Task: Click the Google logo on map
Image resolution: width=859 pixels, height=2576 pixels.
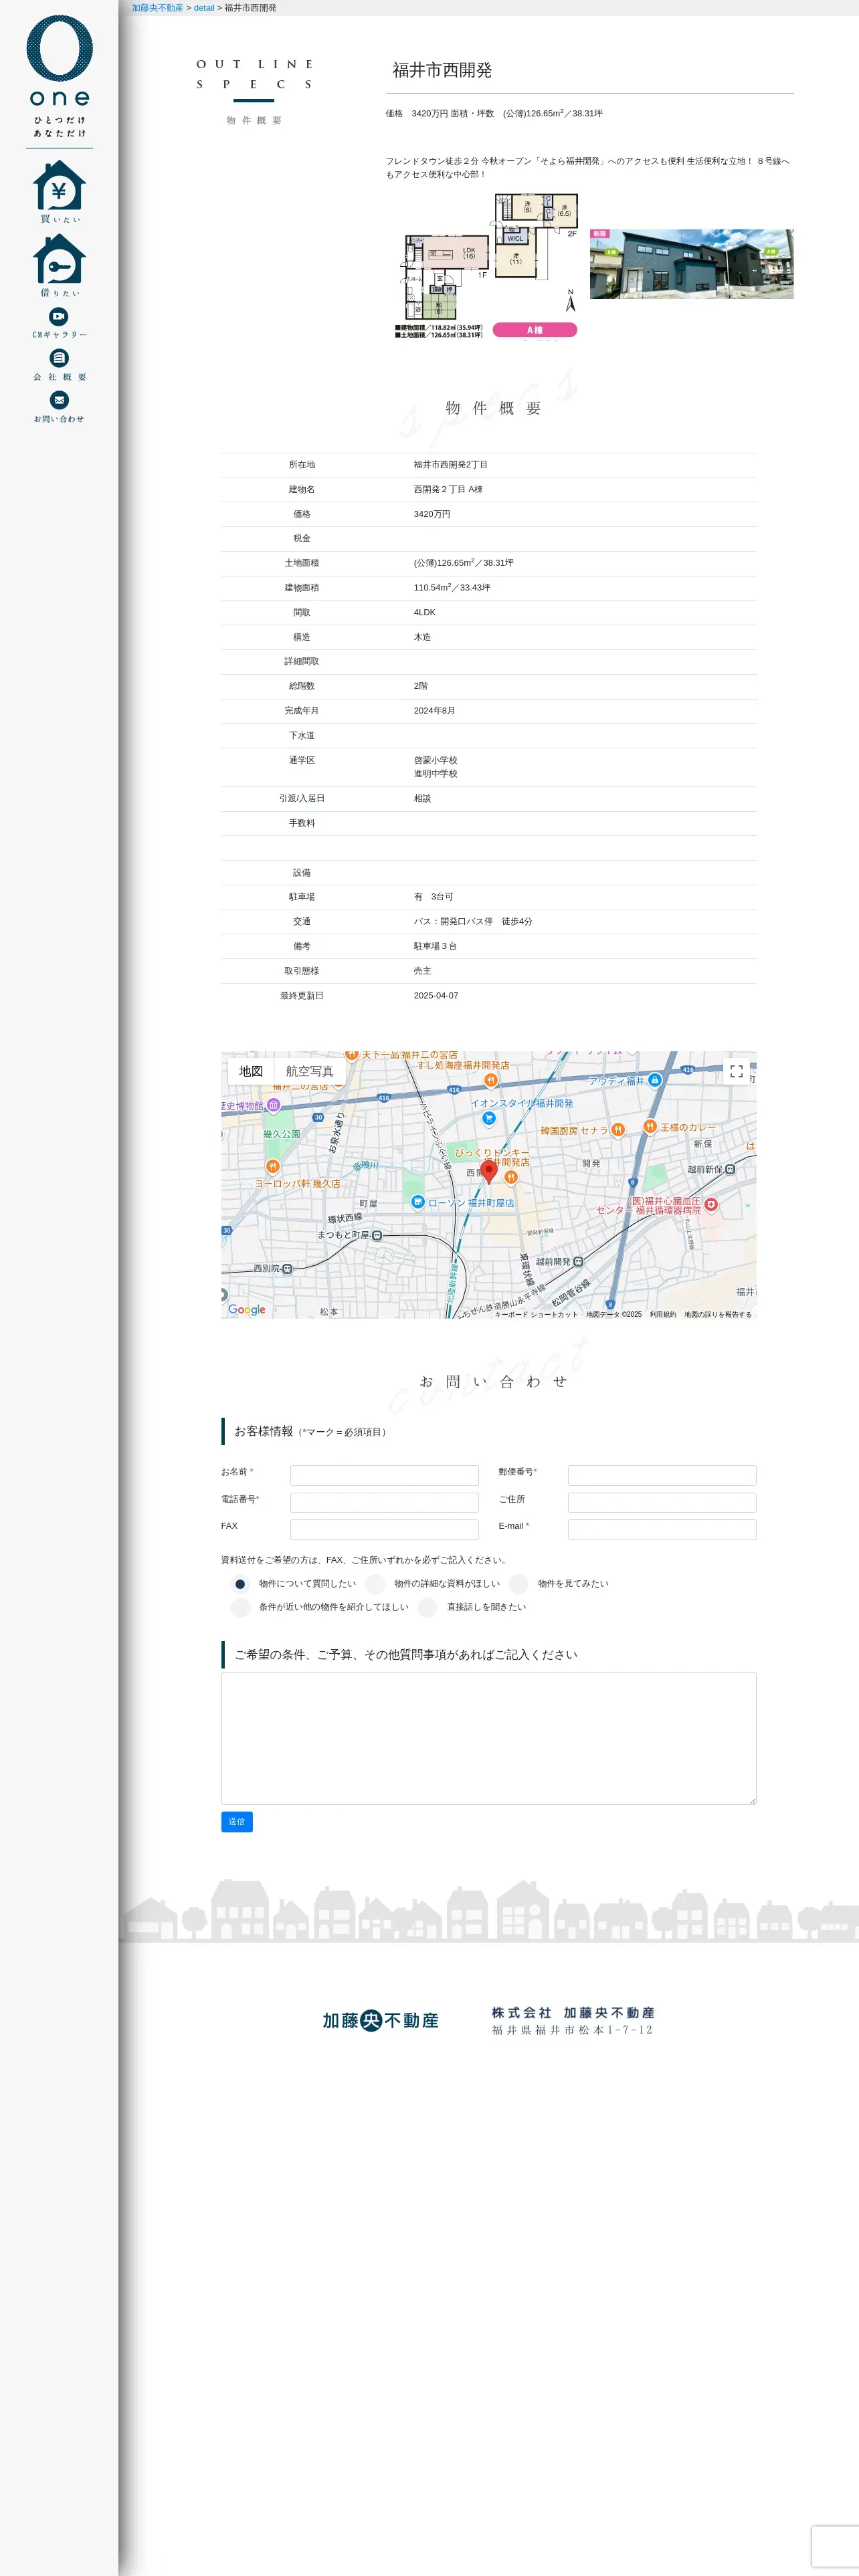Action: pos(247,1309)
